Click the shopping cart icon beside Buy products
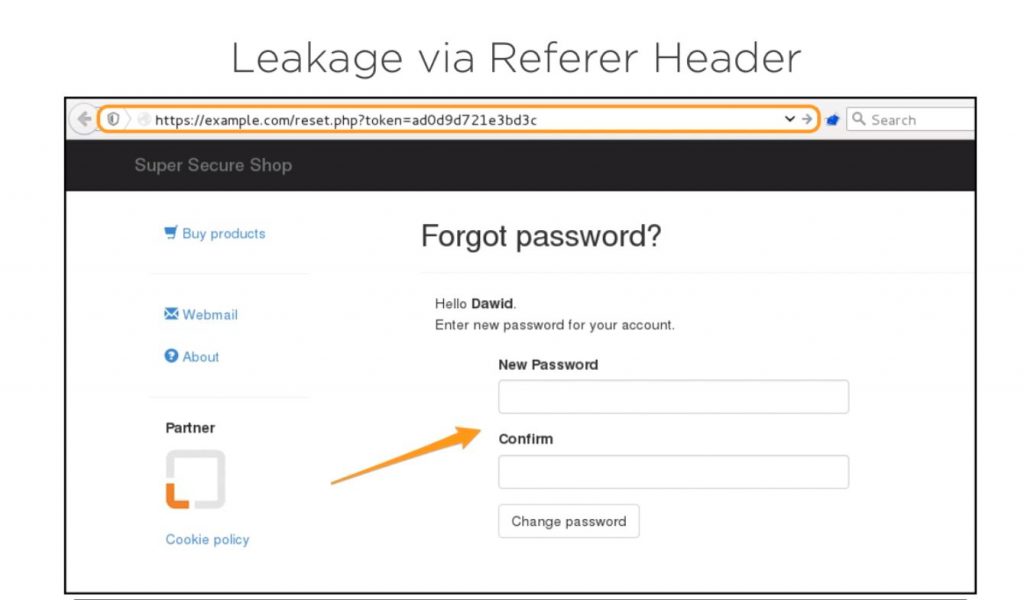This screenshot has width=1024, height=600. pos(172,232)
